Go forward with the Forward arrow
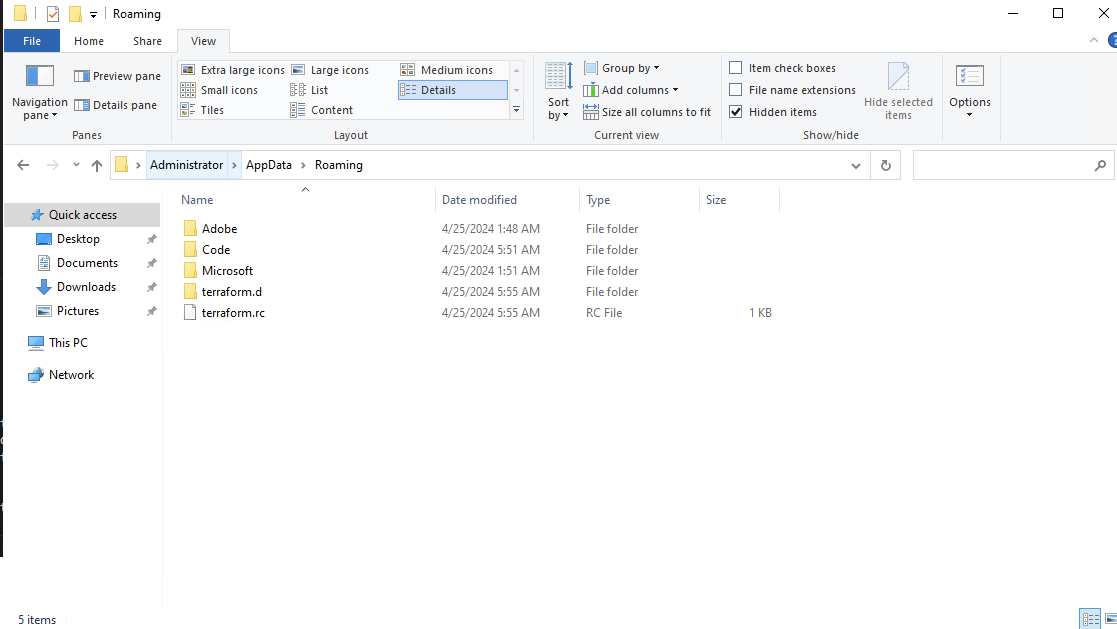This screenshot has height=629, width=1117. pos(53,165)
